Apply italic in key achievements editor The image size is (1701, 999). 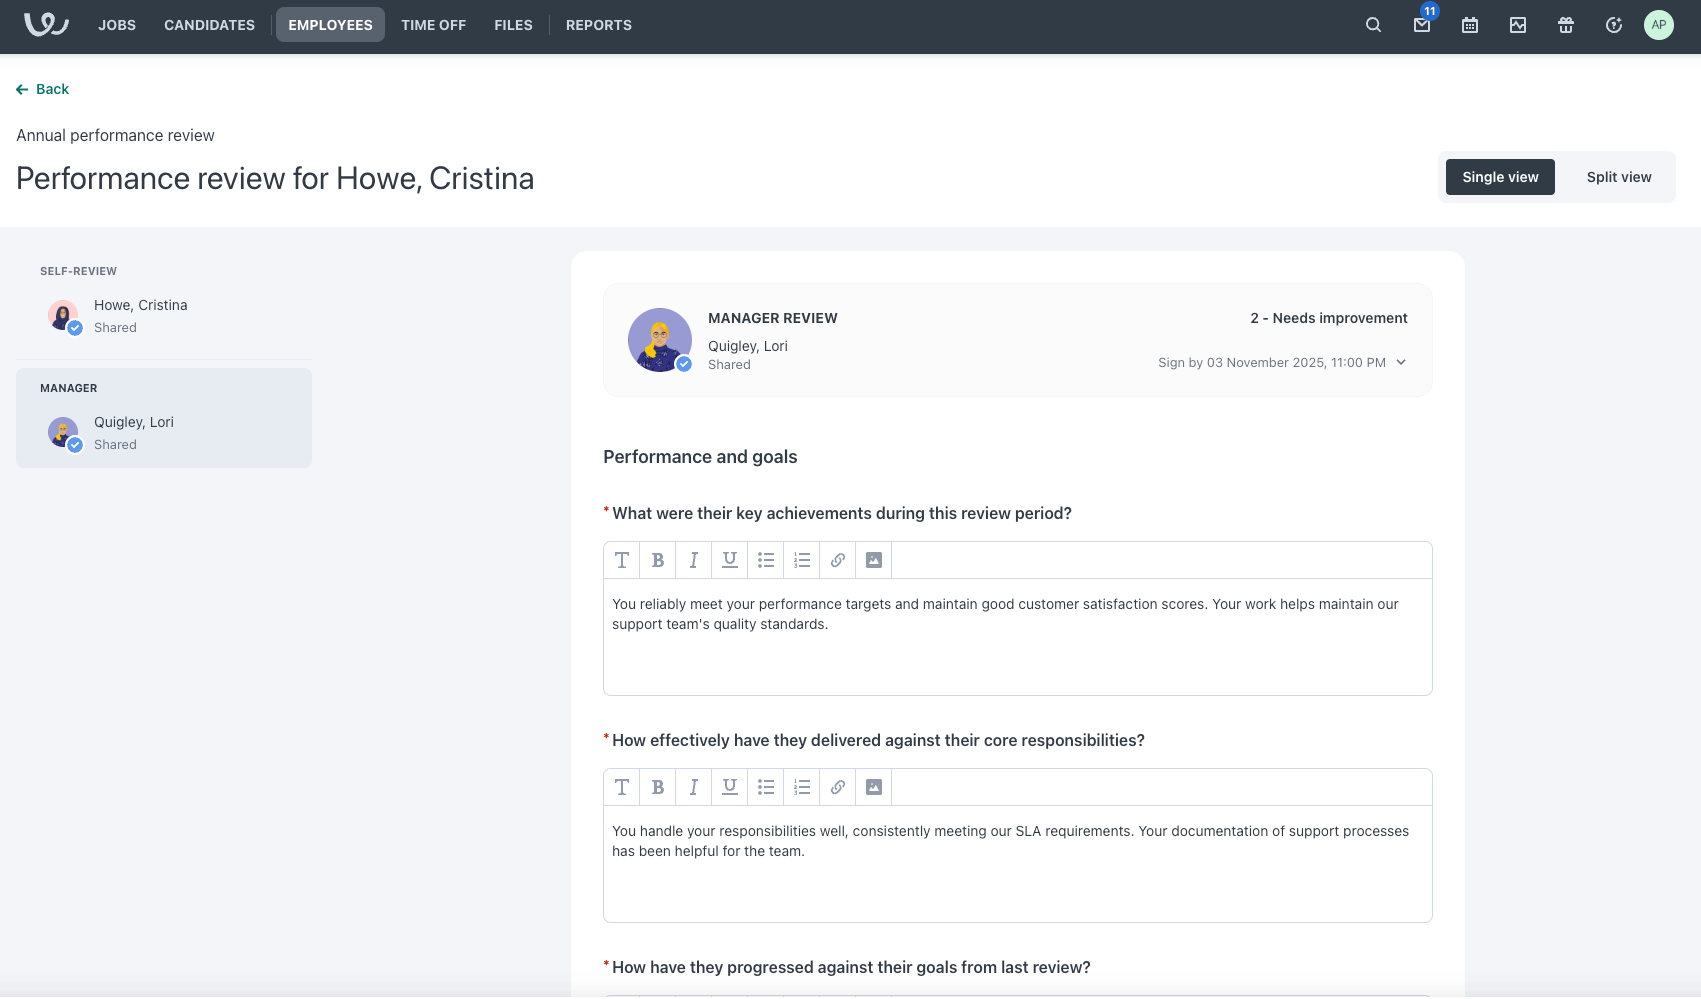coord(693,560)
